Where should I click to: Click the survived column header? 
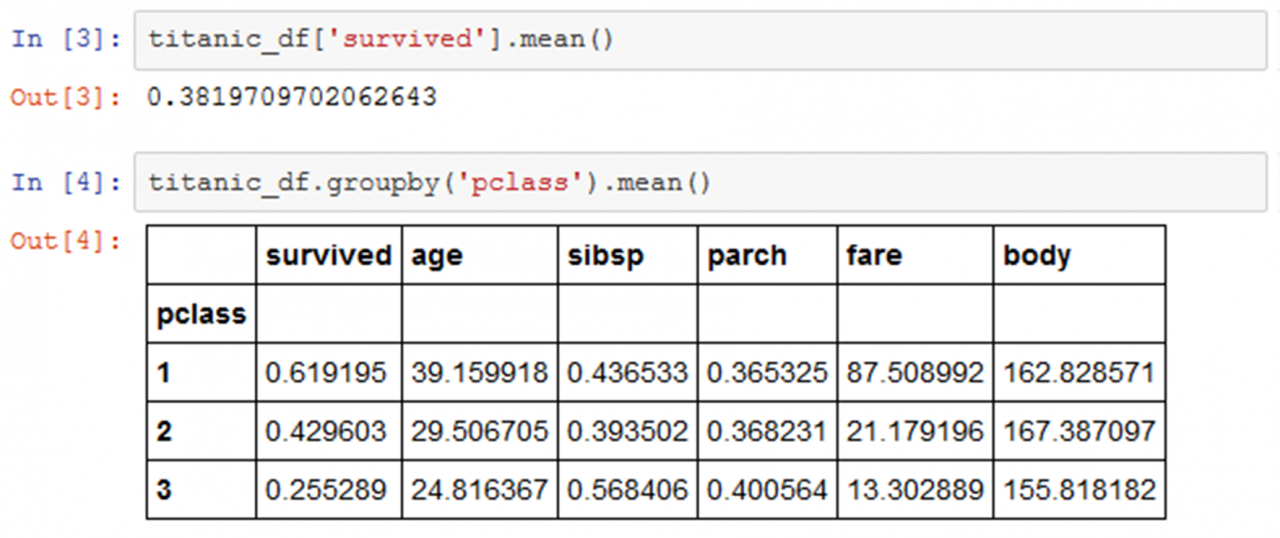point(328,255)
